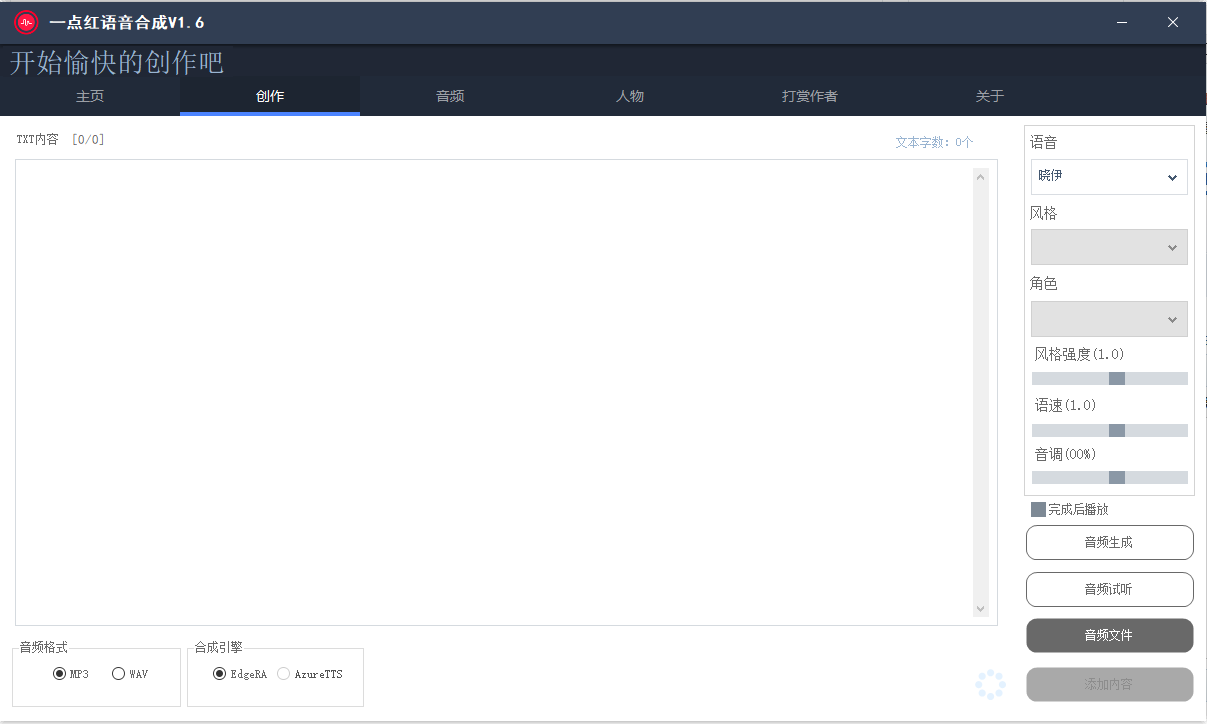Click the 音频生成 button
Image resolution: width=1207 pixels, height=724 pixels.
click(1109, 542)
